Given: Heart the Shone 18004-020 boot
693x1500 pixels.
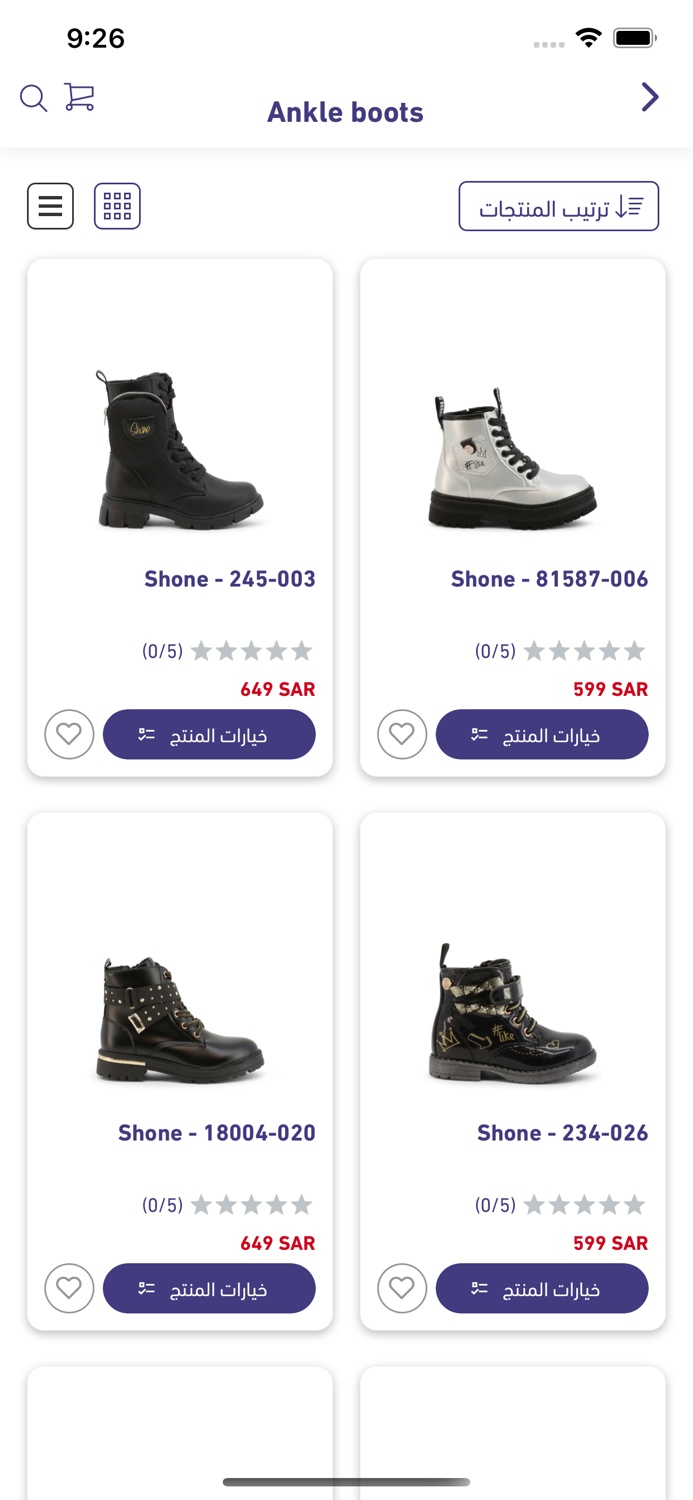Looking at the screenshot, I should [x=69, y=1288].
